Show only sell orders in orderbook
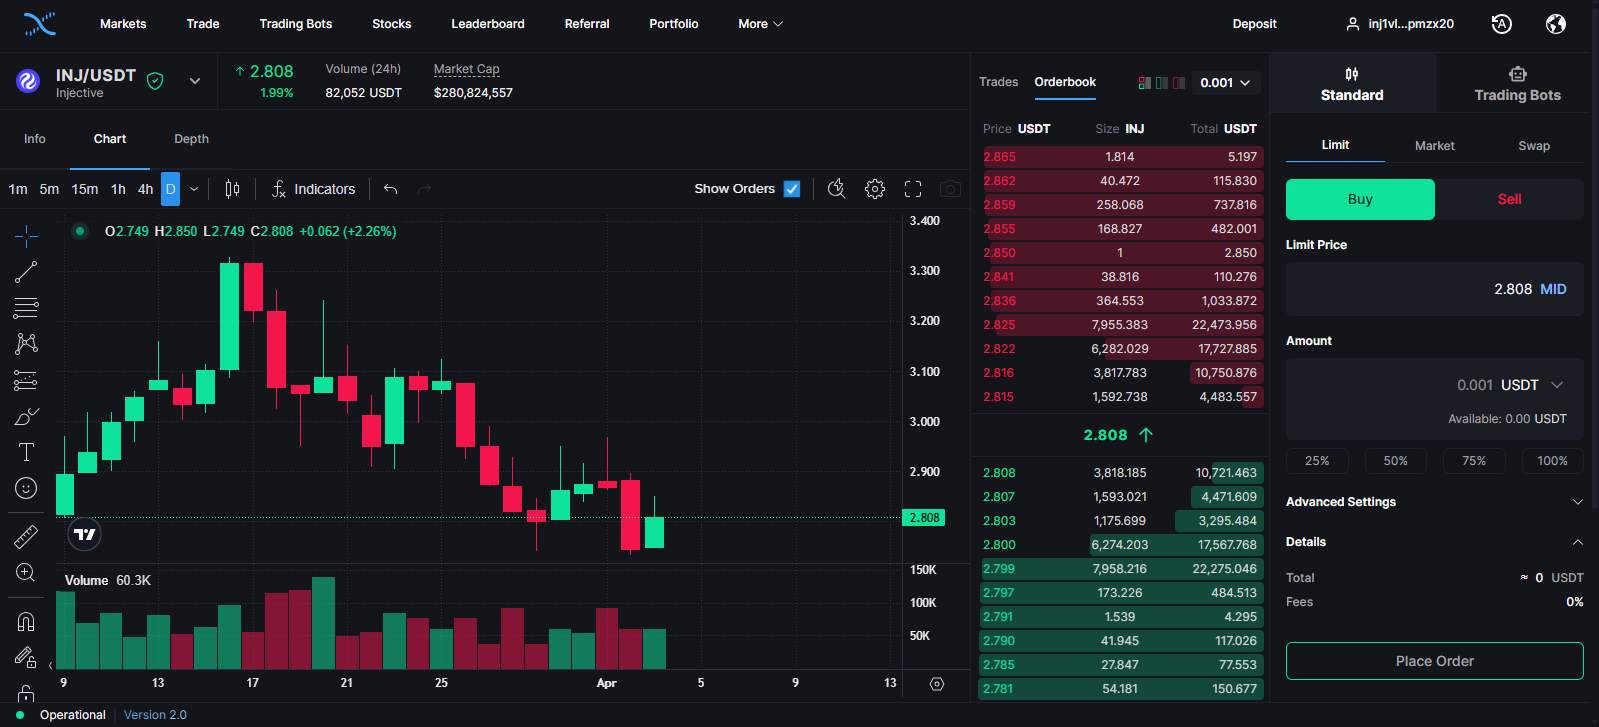Image resolution: width=1599 pixels, height=727 pixels. (1179, 83)
